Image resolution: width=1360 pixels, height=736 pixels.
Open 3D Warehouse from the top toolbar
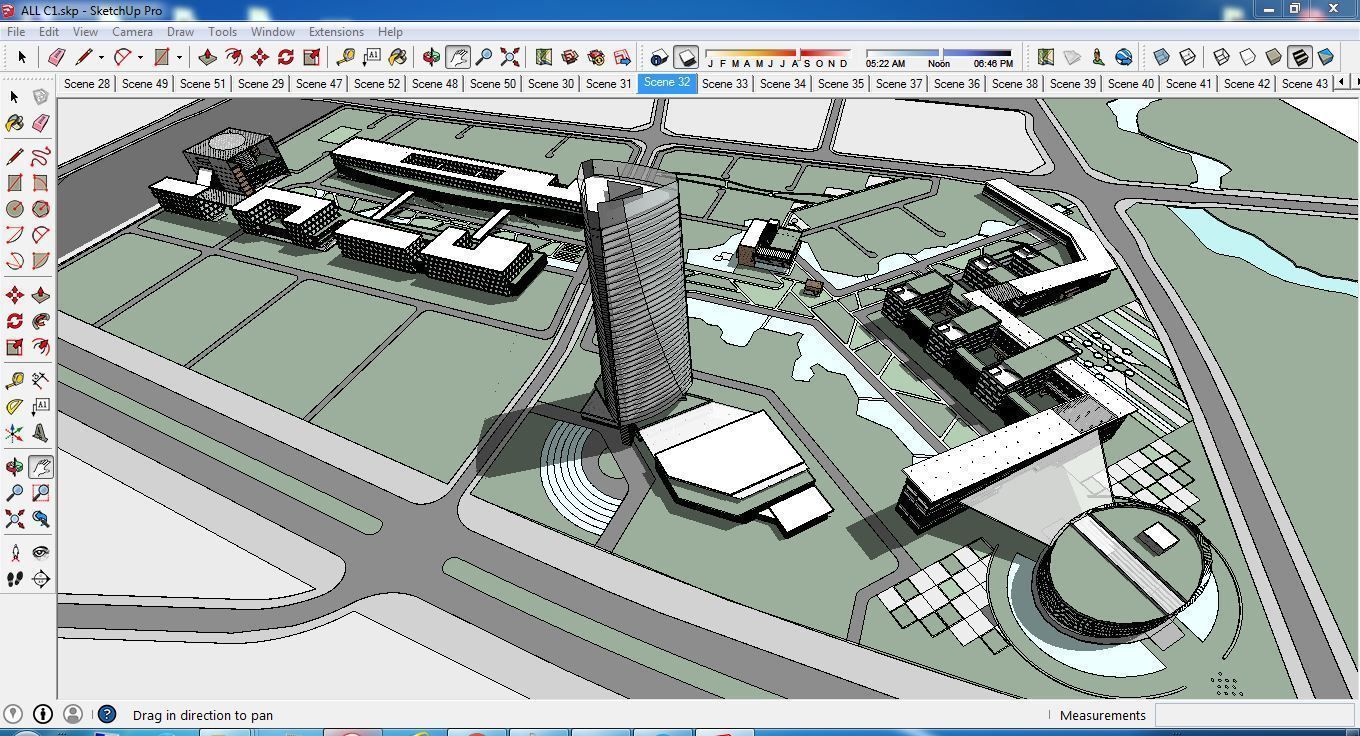click(570, 57)
